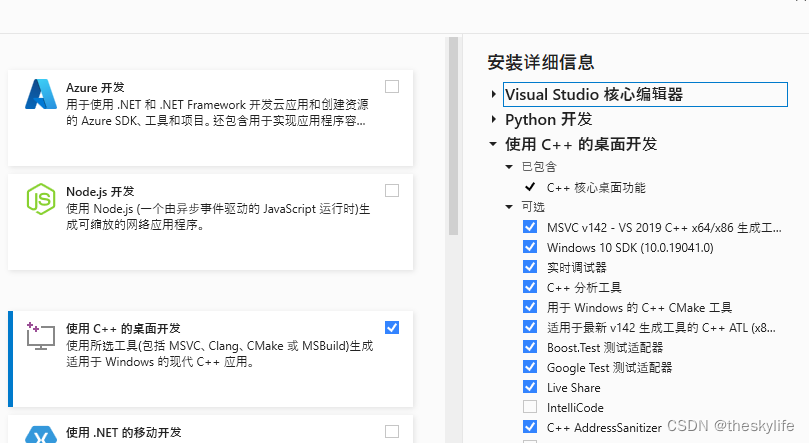
Task: Uncheck 用于 Windows 的 C++ CMake 工具
Action: point(530,307)
